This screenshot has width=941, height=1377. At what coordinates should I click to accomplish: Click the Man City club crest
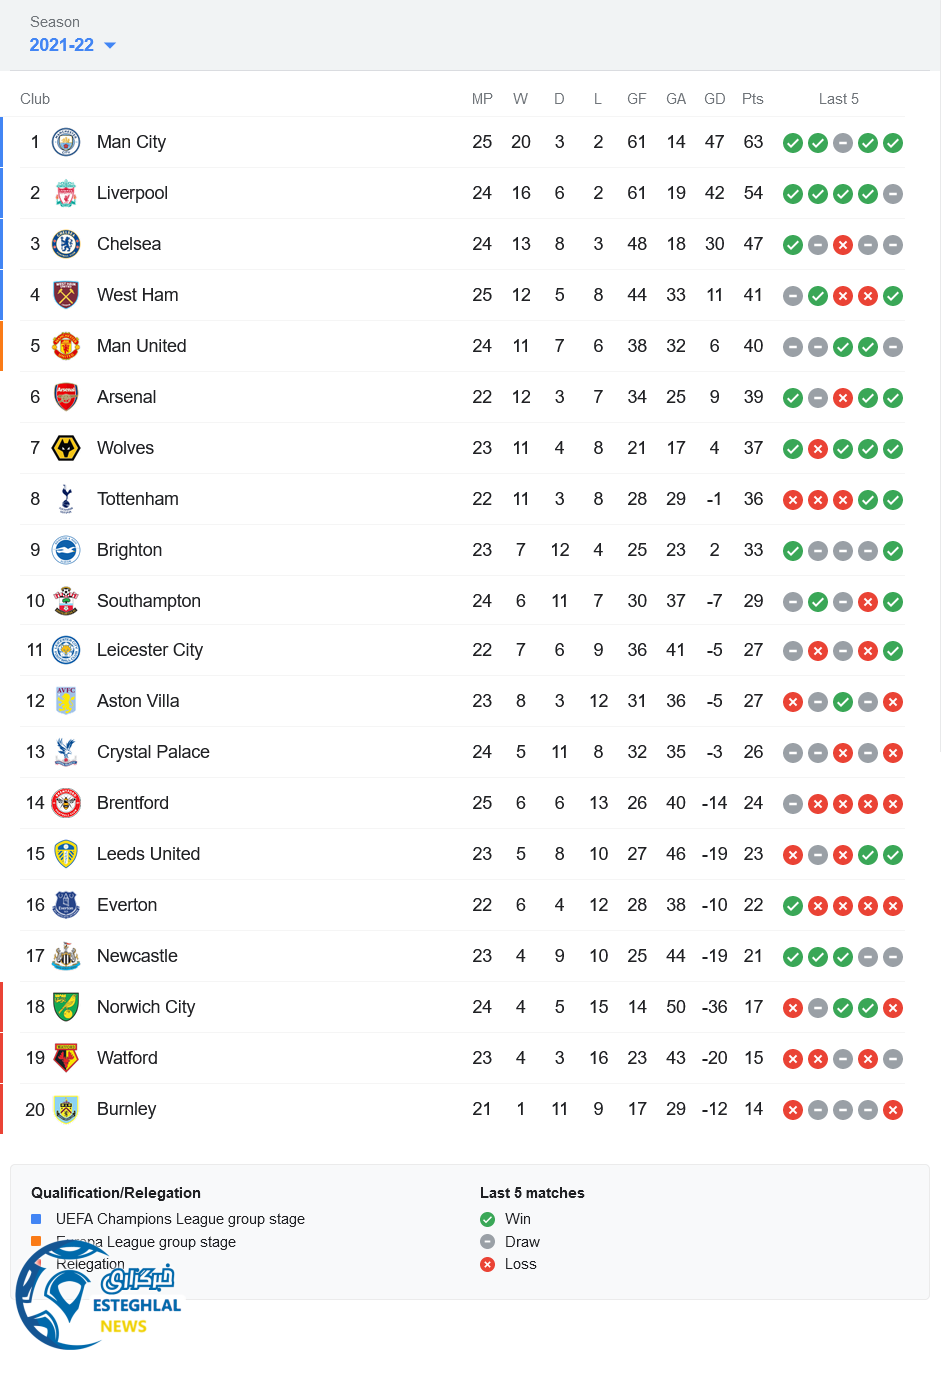(66, 142)
